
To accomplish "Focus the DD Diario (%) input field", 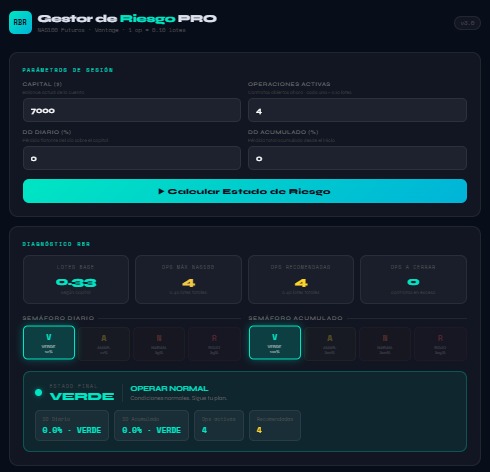I will [x=132, y=158].
